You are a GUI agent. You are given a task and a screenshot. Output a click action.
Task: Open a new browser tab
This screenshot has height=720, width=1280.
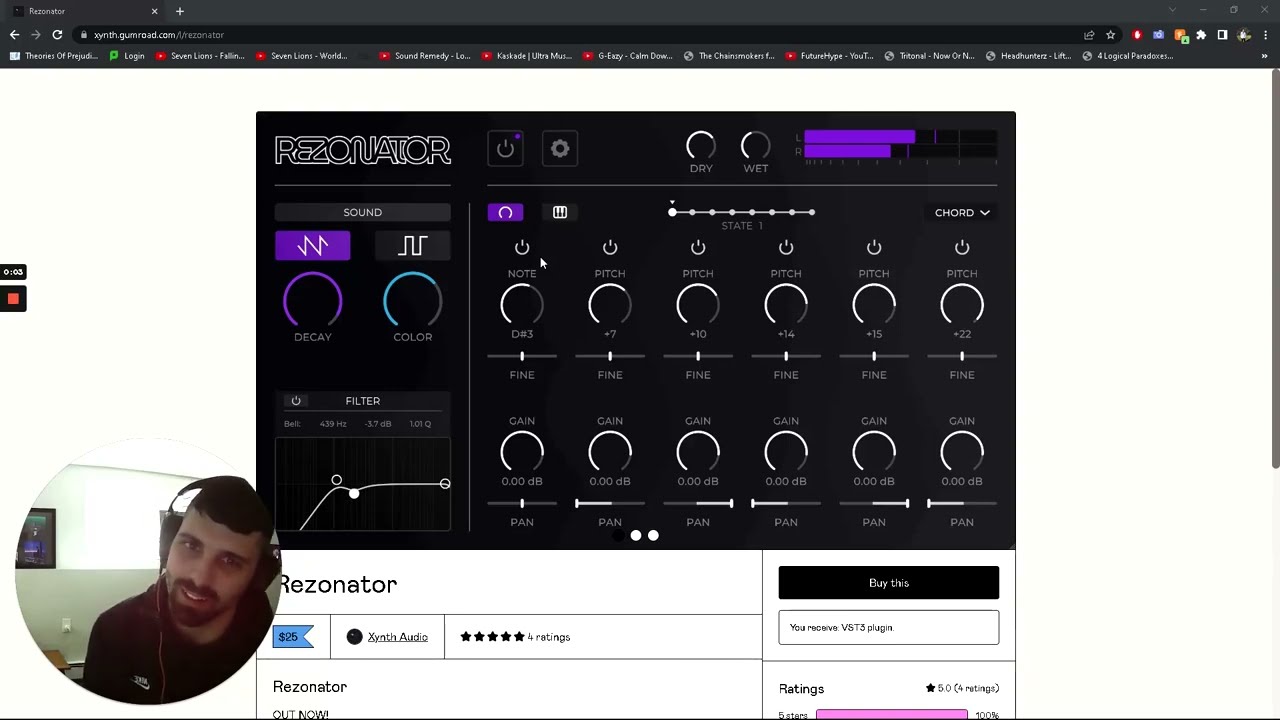coord(180,11)
